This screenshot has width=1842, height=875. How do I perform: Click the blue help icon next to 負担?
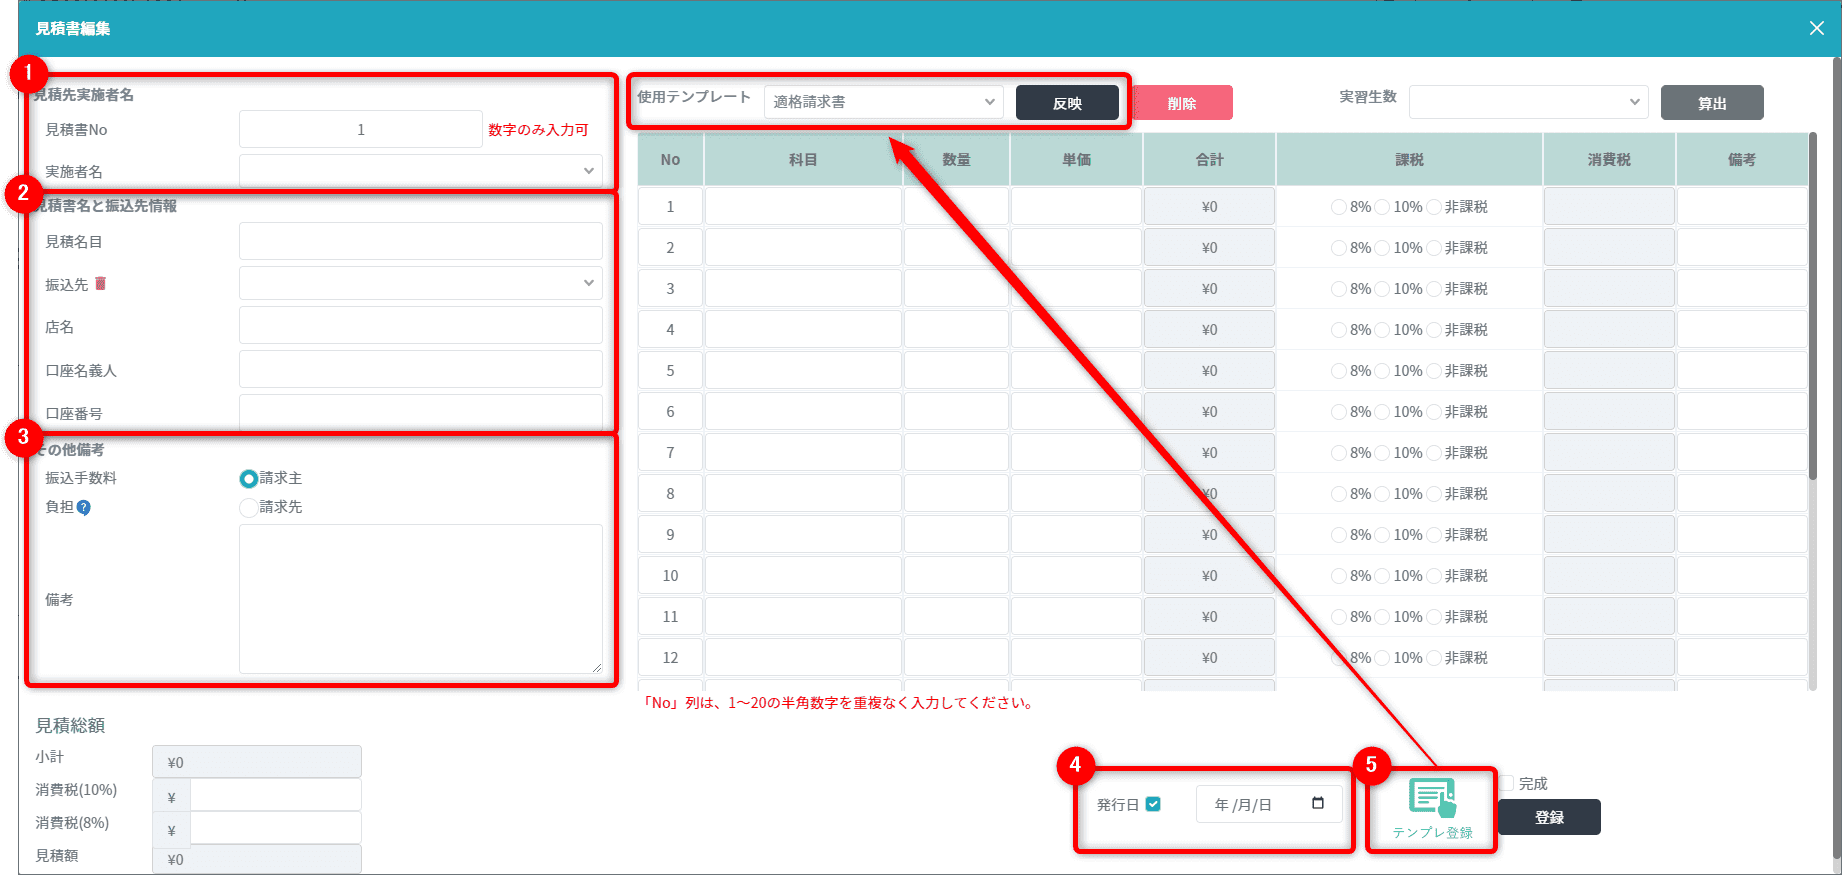click(x=84, y=508)
